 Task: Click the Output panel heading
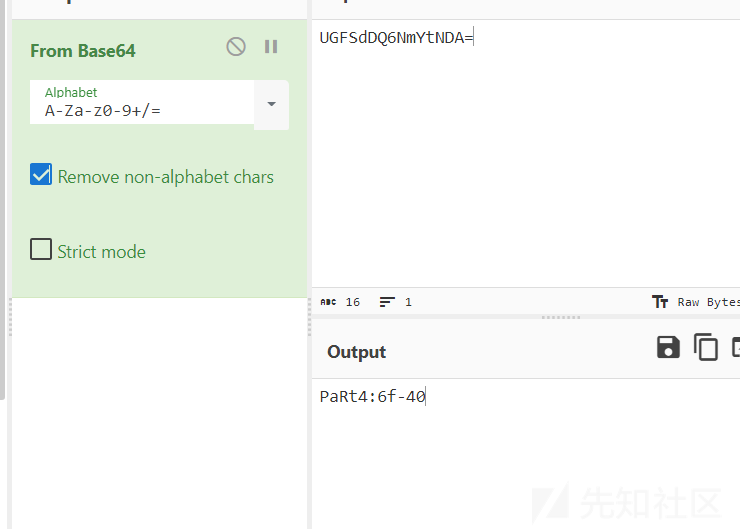tap(357, 352)
